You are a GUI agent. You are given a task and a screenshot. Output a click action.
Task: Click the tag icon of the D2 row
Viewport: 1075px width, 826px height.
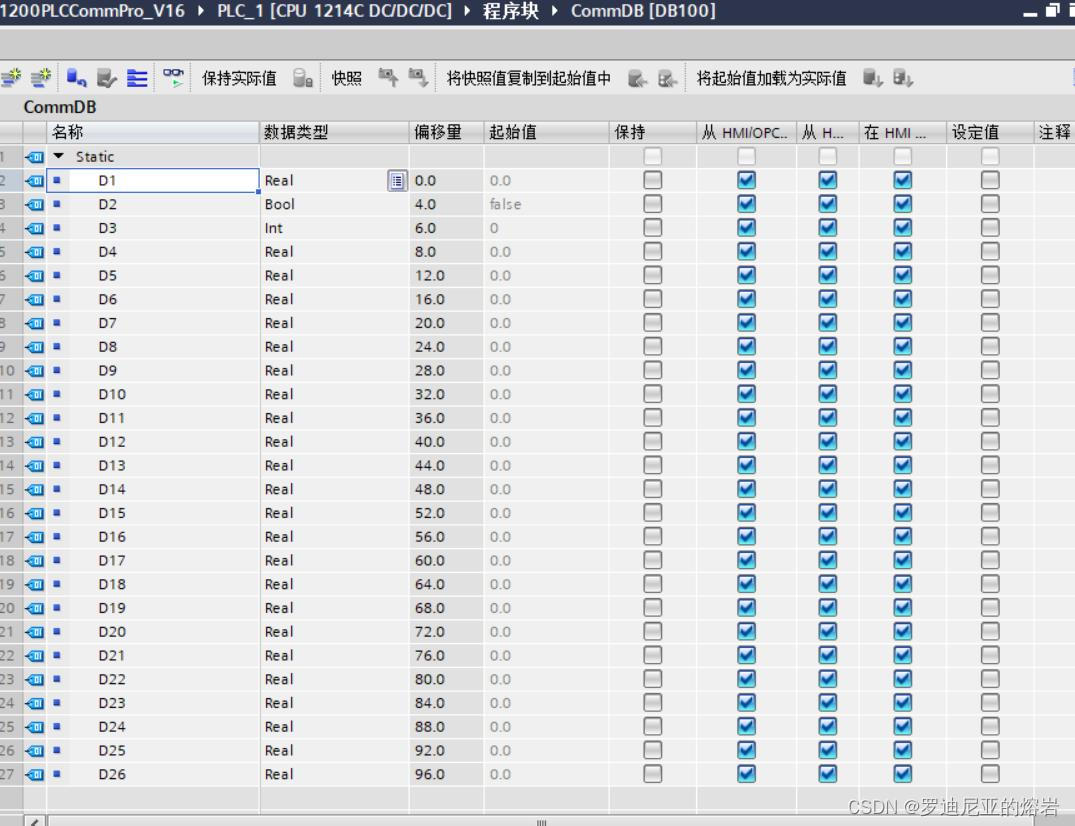click(x=34, y=204)
